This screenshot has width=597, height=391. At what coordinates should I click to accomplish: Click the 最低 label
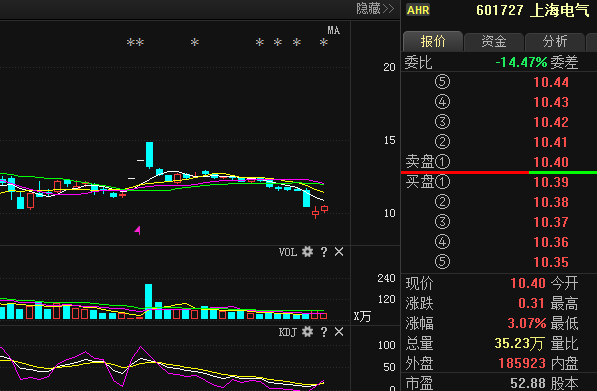(565, 324)
